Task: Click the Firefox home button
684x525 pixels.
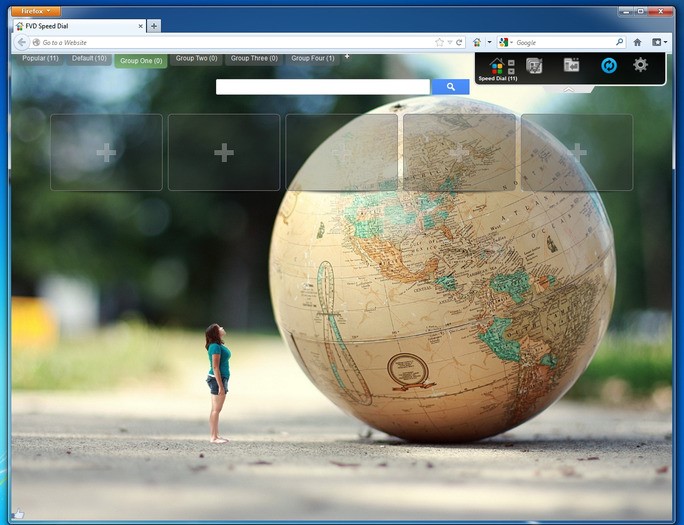Action: [x=637, y=42]
